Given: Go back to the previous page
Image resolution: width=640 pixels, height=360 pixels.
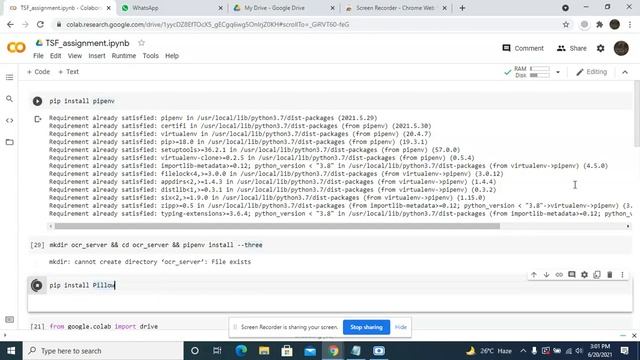Looking at the screenshot, I should coord(10,24).
